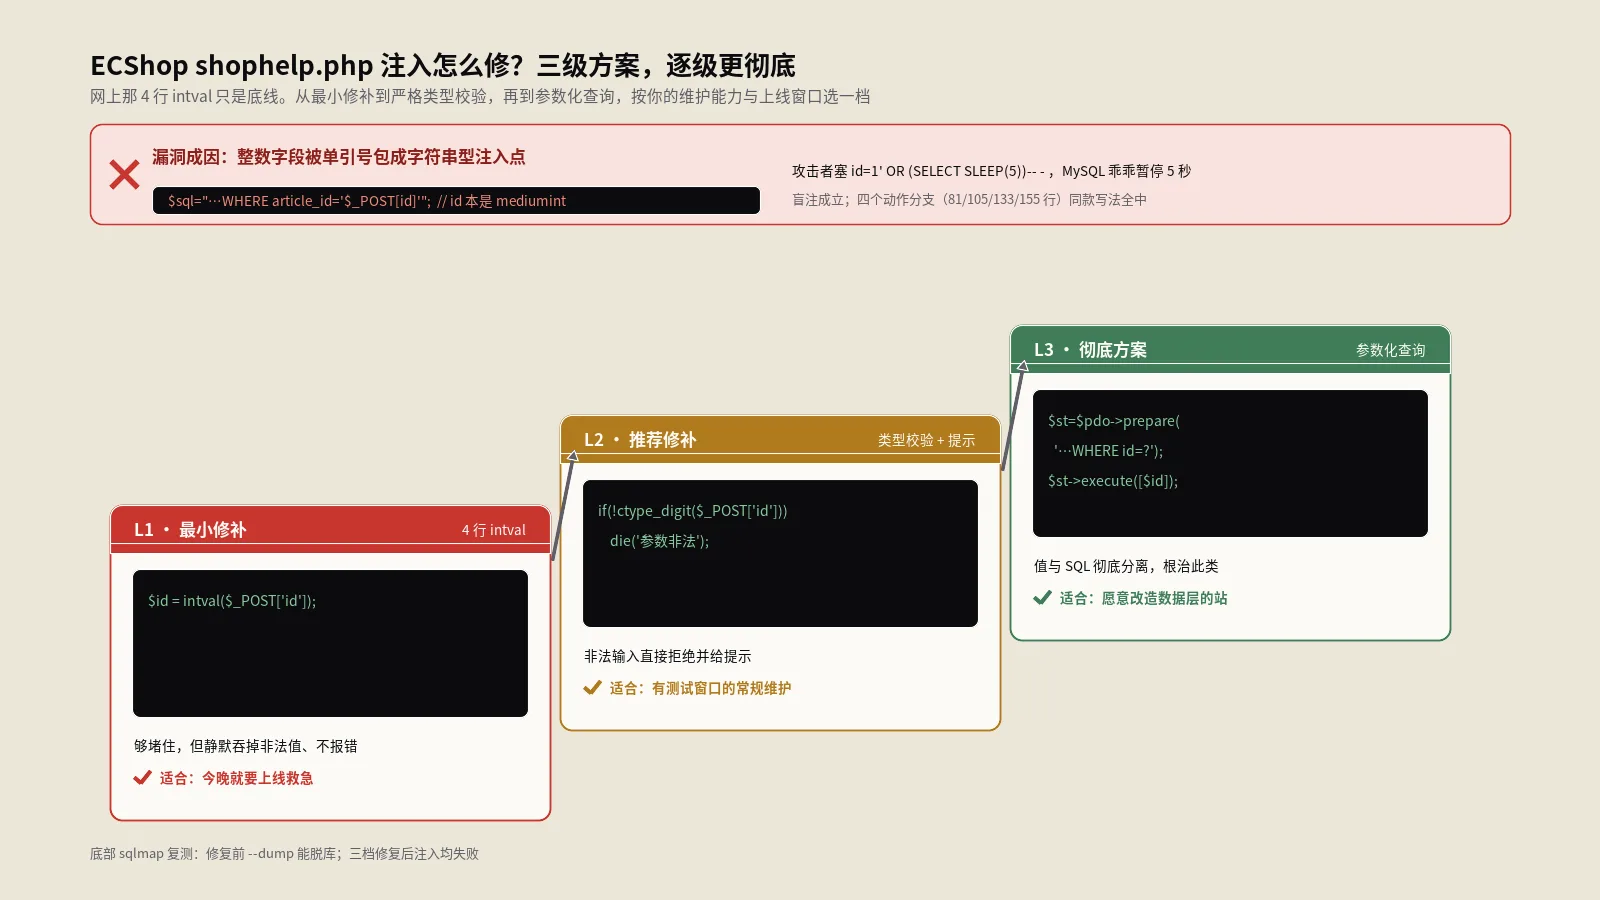Click the L2 · 推荐修补 card header
1600x900 pixels.
pos(780,439)
